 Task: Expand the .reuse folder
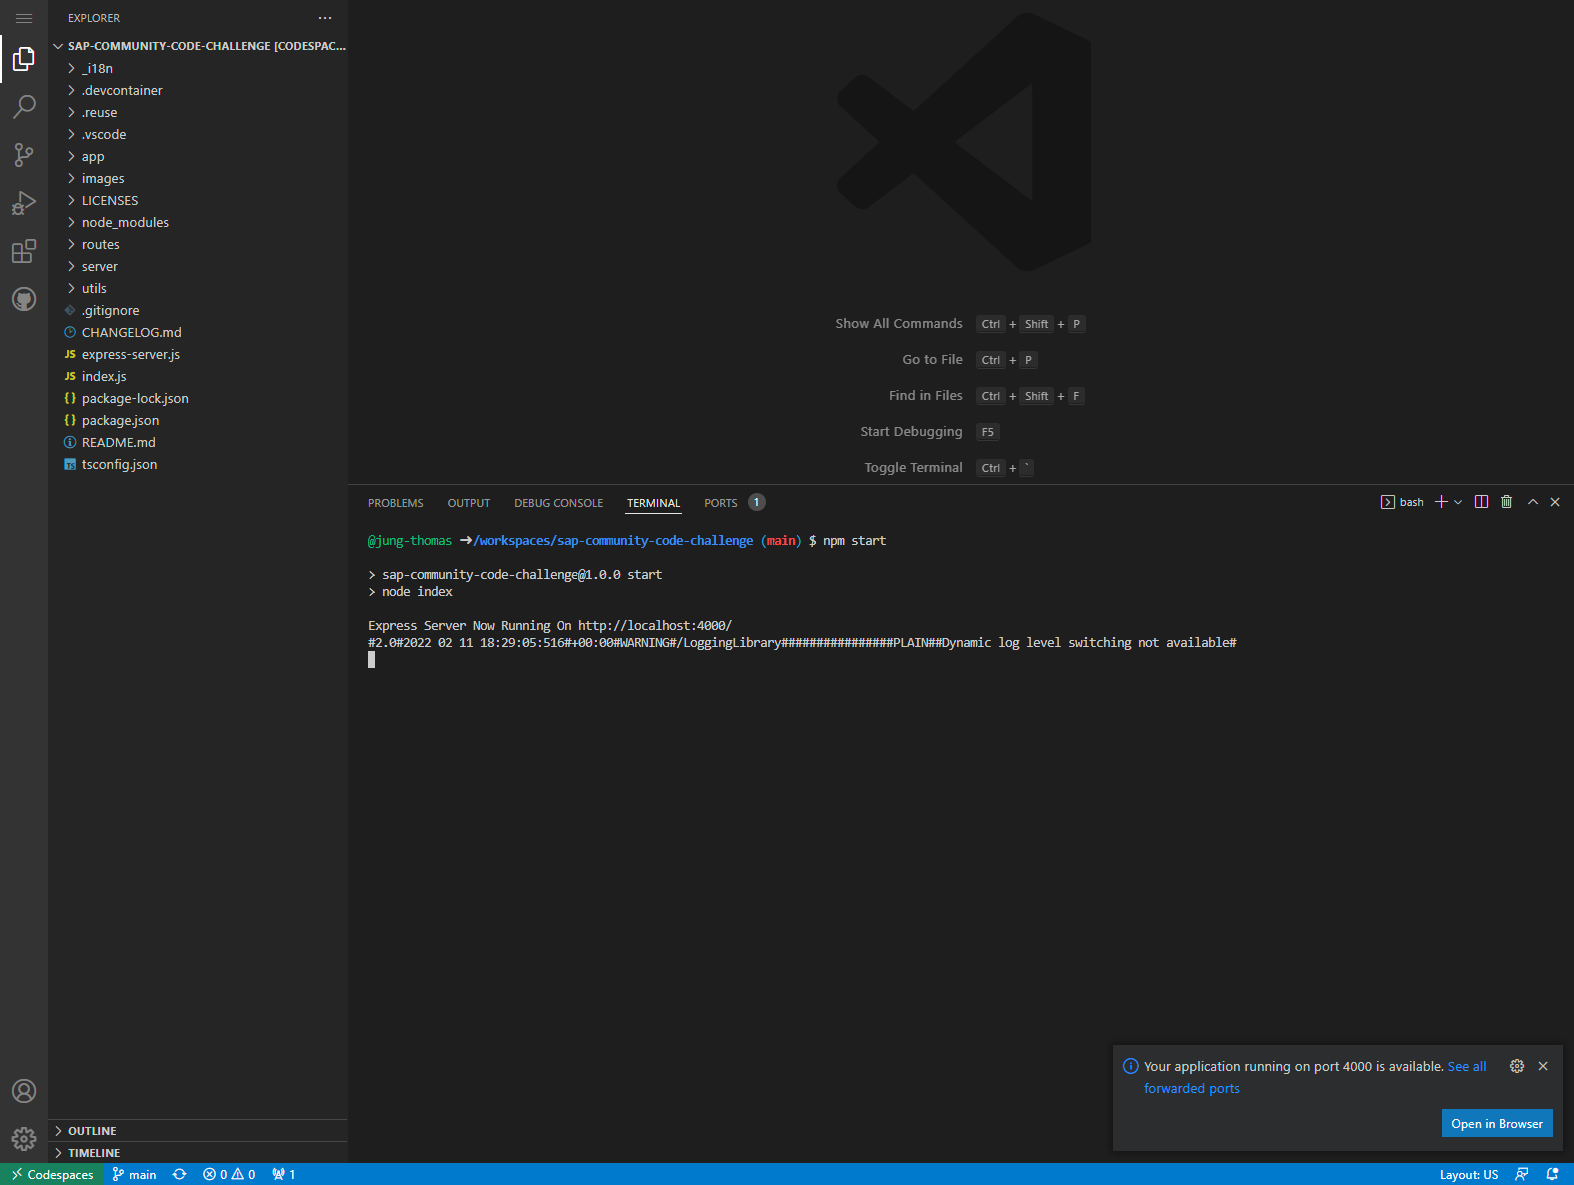(x=198, y=112)
